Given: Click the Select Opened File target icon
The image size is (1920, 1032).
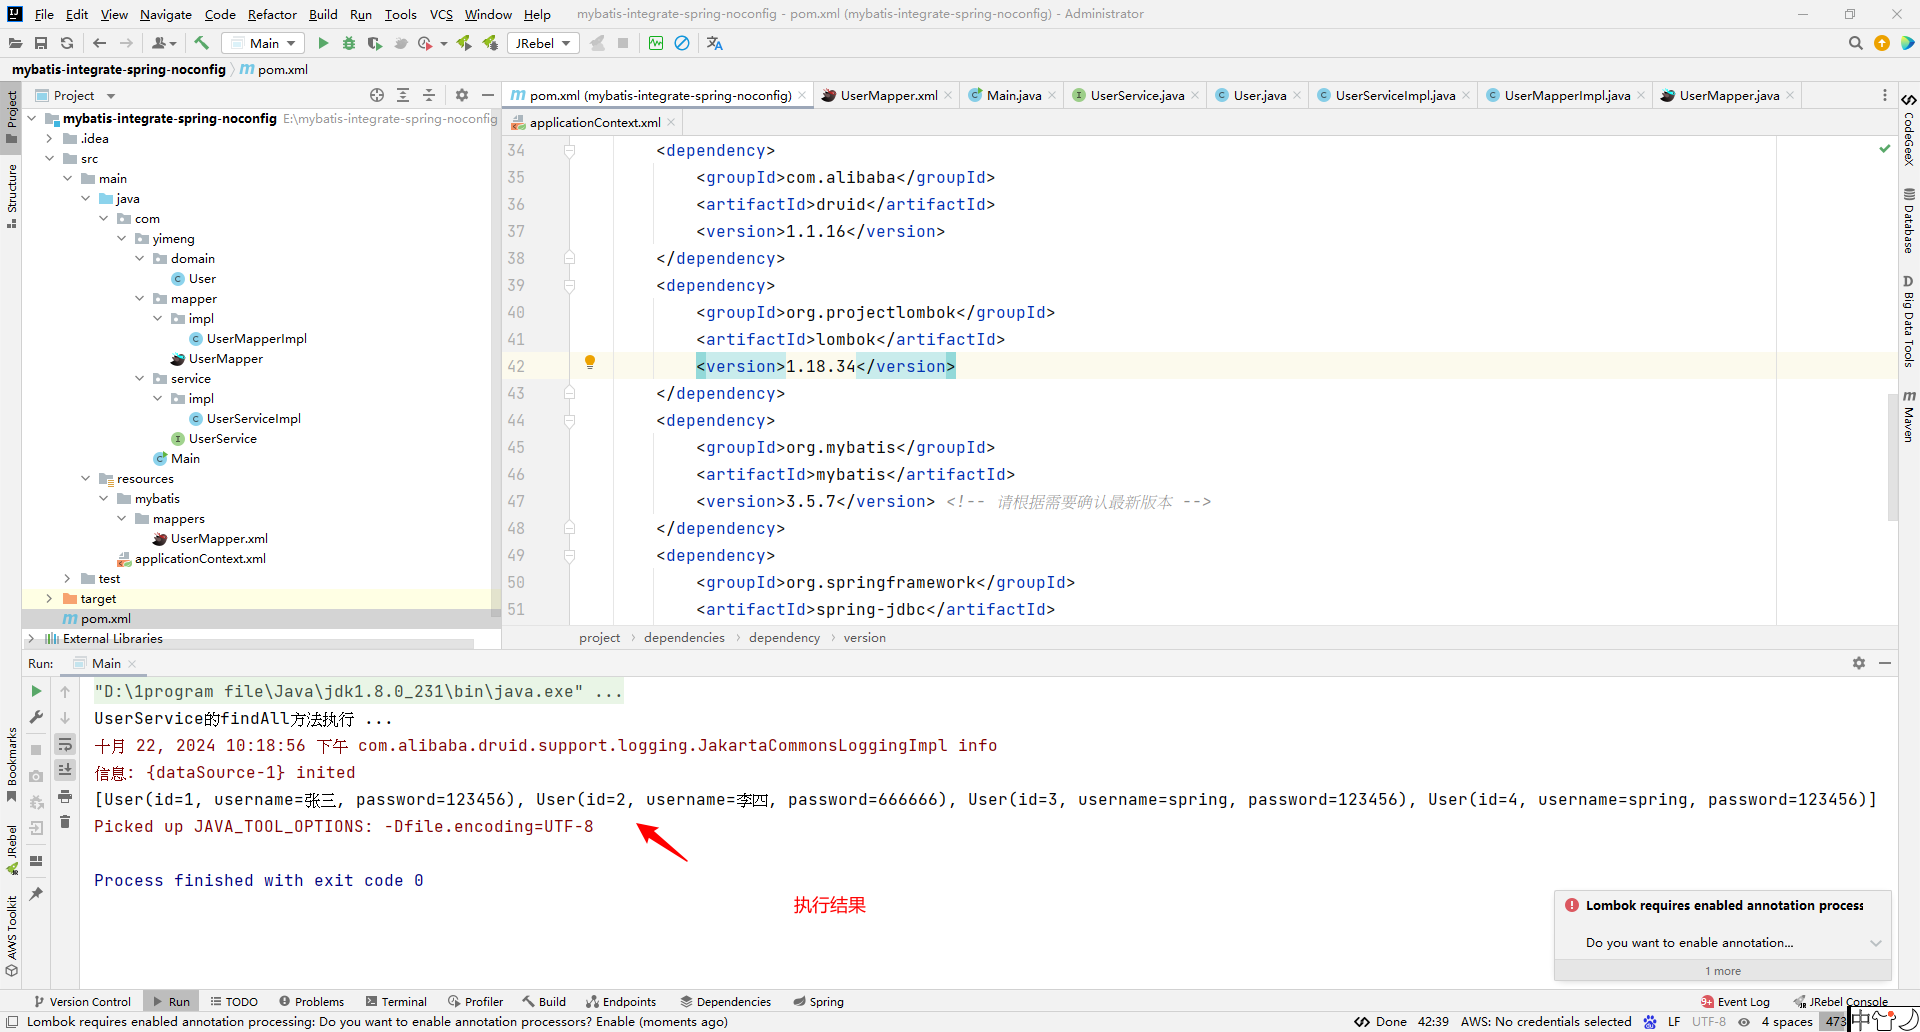Looking at the screenshot, I should tap(377, 95).
